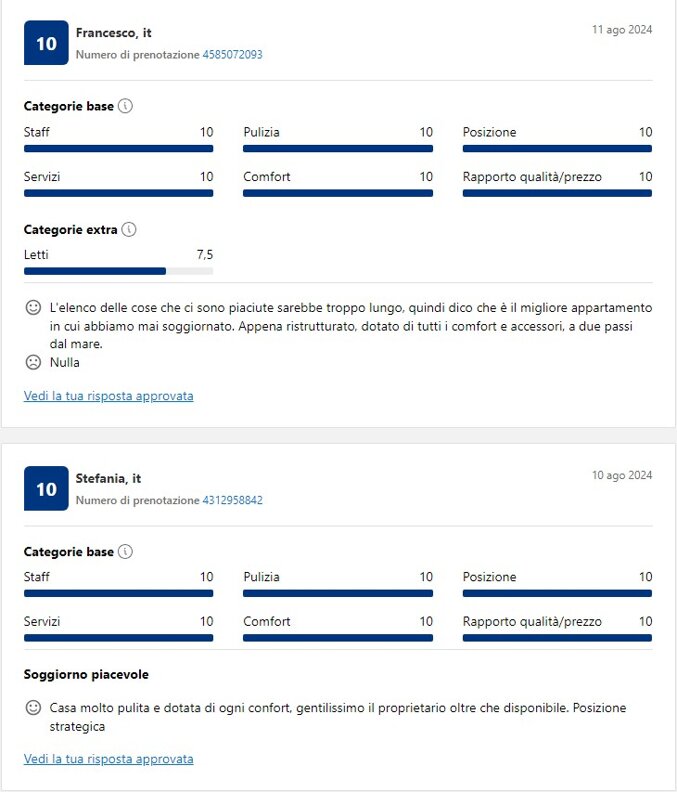Click Francesco's Staff rating bar
This screenshot has height=792, width=677.
118,148
